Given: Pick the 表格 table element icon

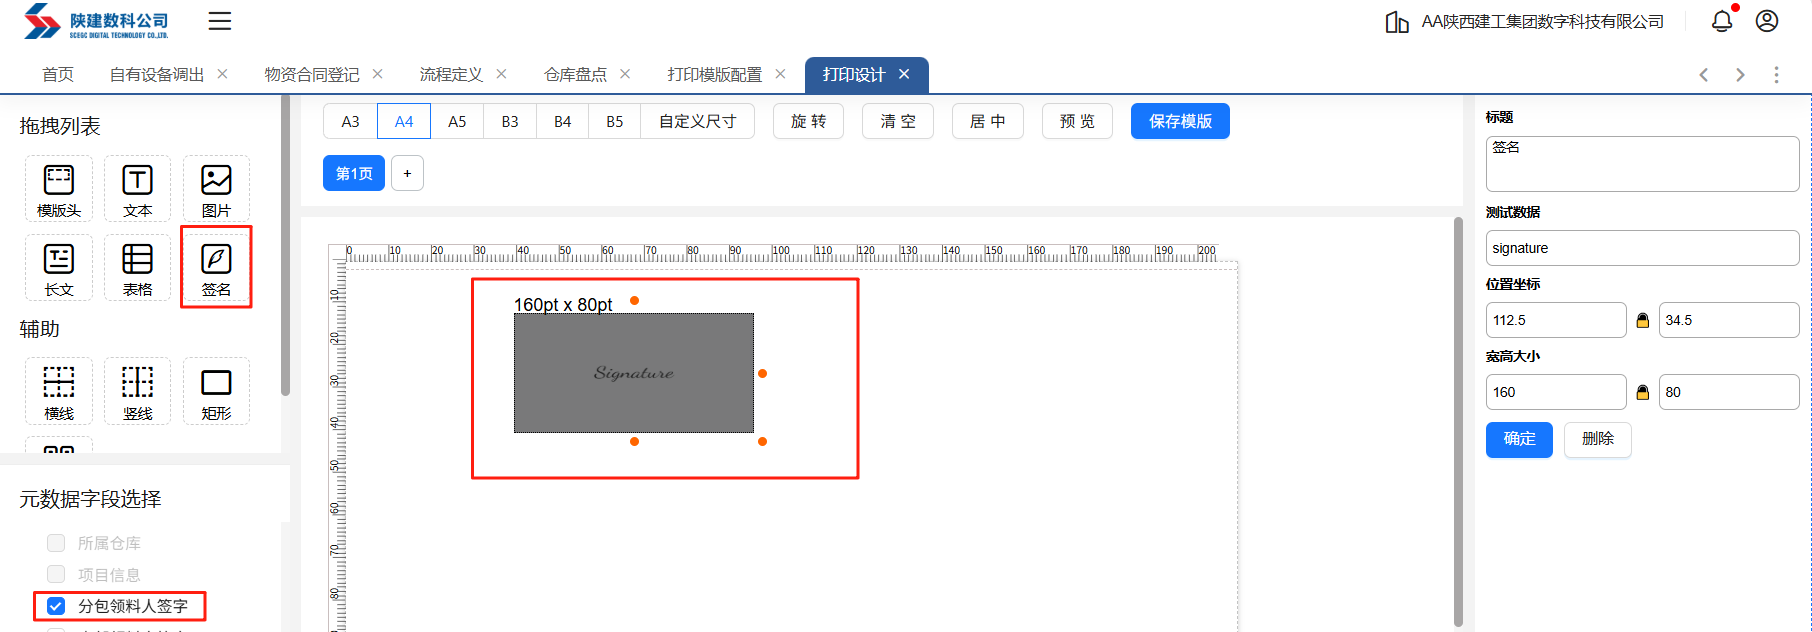Looking at the screenshot, I should coord(137,267).
